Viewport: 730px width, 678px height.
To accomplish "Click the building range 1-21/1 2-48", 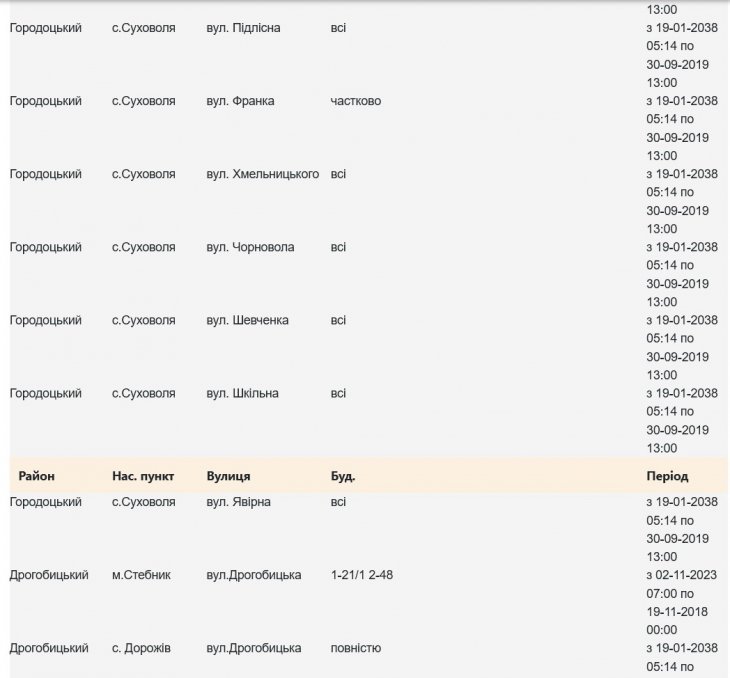I will tap(367, 575).
